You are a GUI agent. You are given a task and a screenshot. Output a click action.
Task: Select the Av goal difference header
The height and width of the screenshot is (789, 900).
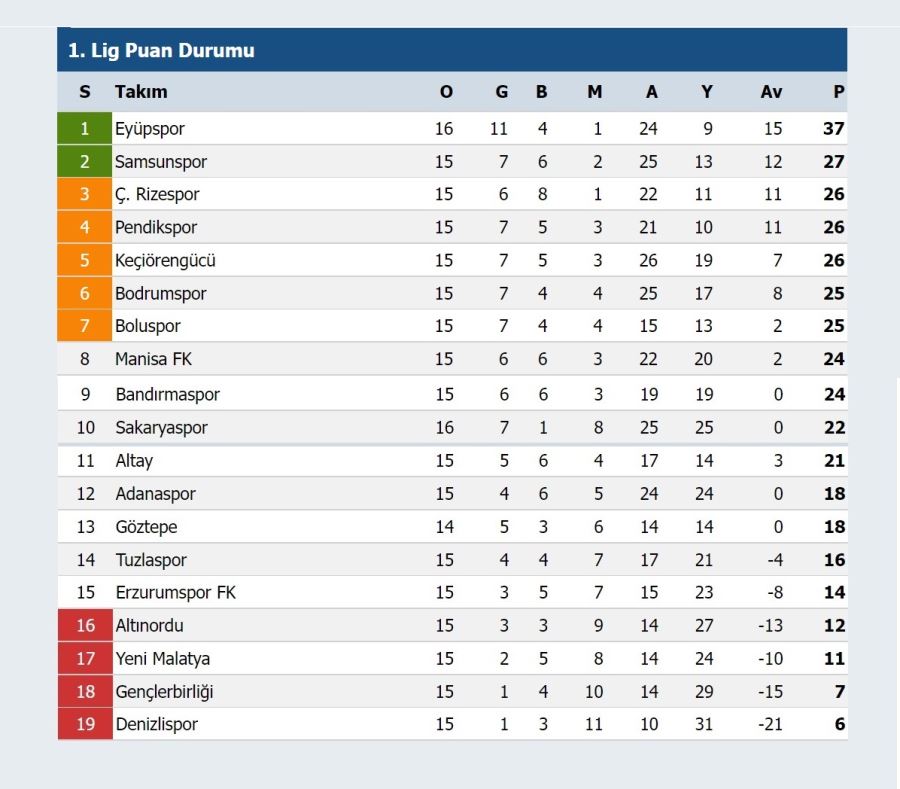771,92
